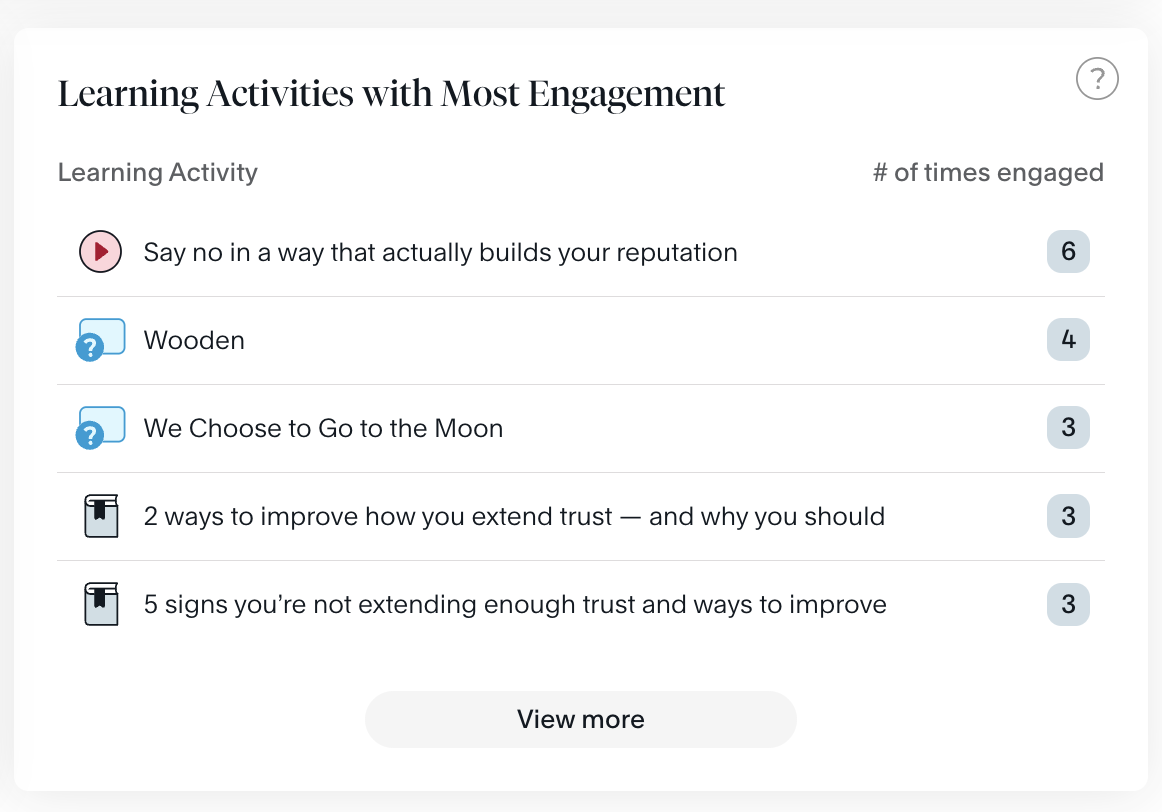
Task: Click the video play icon for Say no
Action: coord(100,252)
